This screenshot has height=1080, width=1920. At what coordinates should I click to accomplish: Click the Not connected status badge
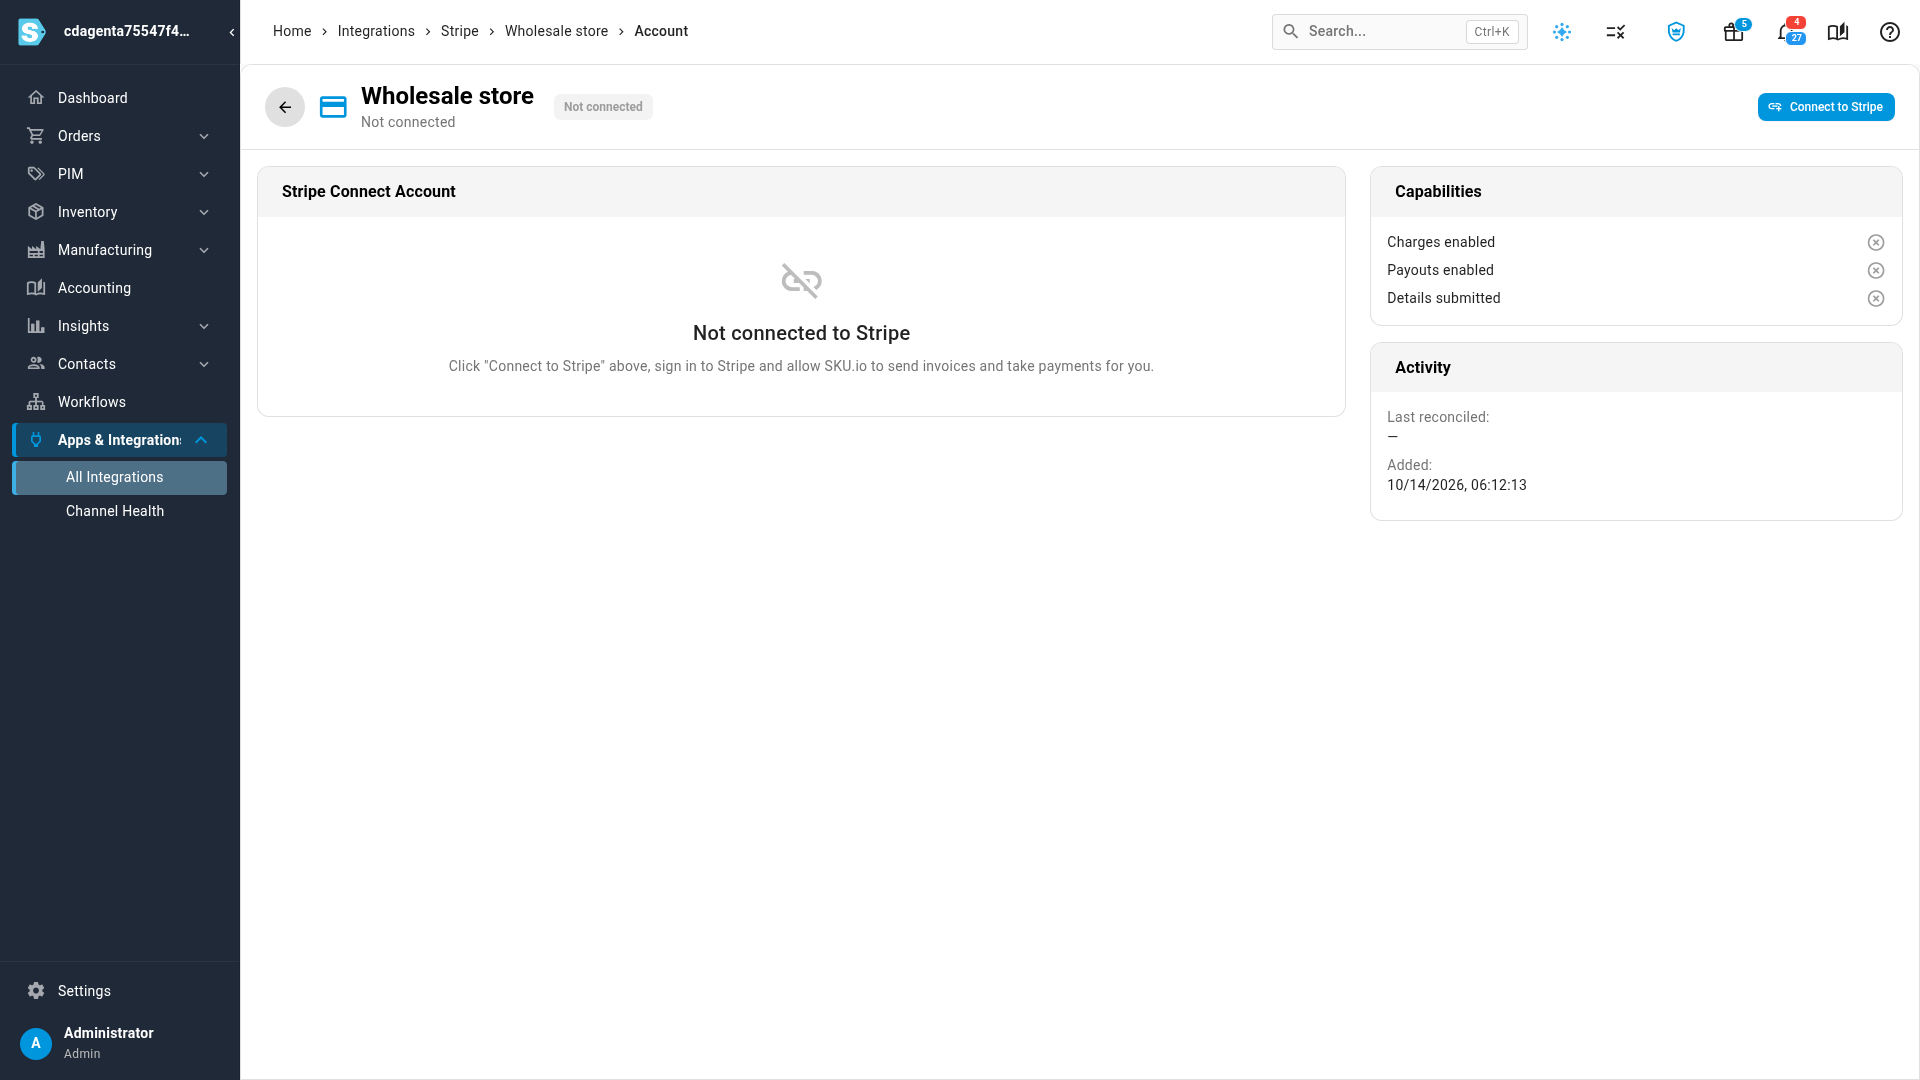(x=603, y=107)
